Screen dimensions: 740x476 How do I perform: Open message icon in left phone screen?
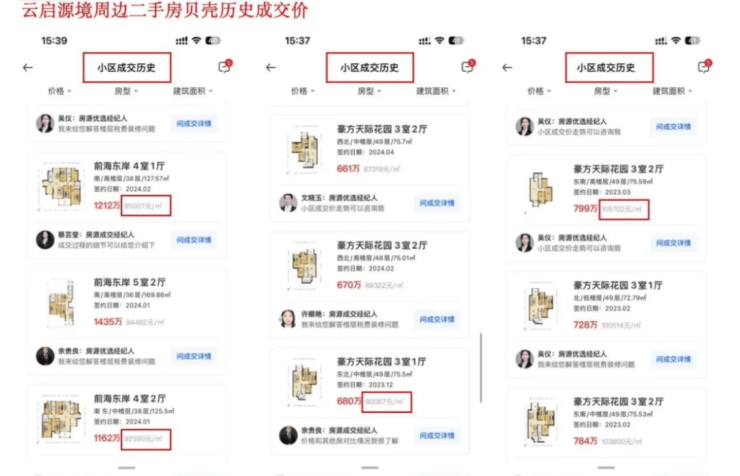(x=225, y=67)
